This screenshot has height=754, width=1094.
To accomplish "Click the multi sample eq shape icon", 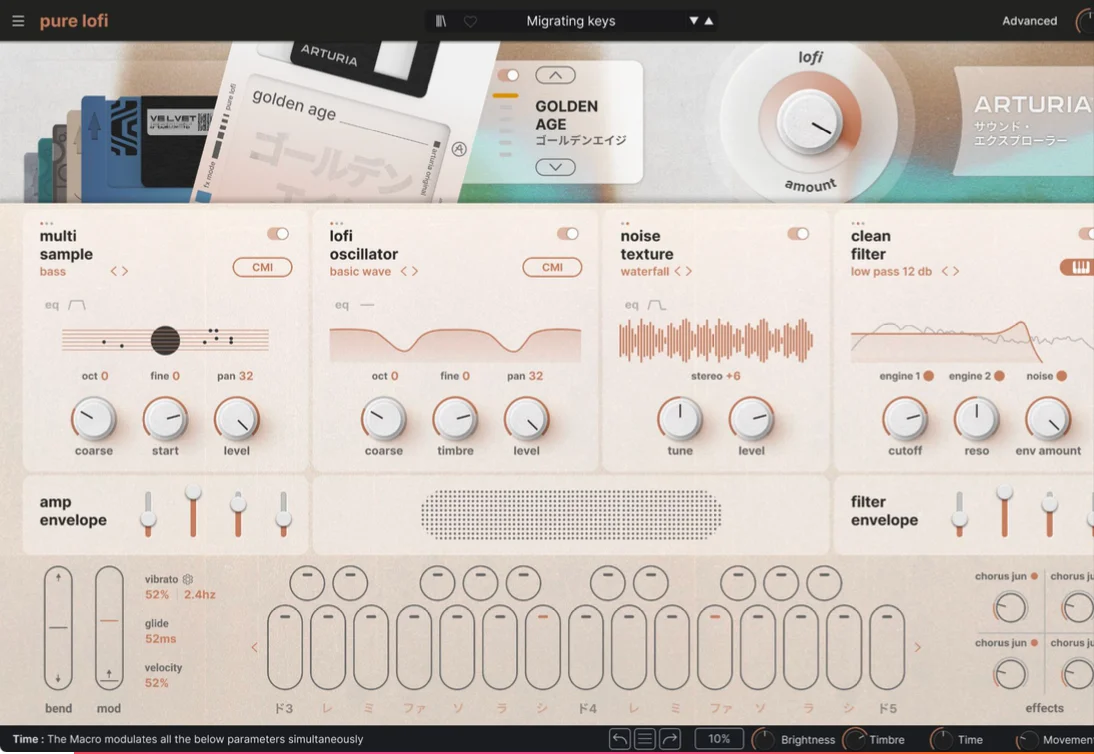I will tap(77, 305).
